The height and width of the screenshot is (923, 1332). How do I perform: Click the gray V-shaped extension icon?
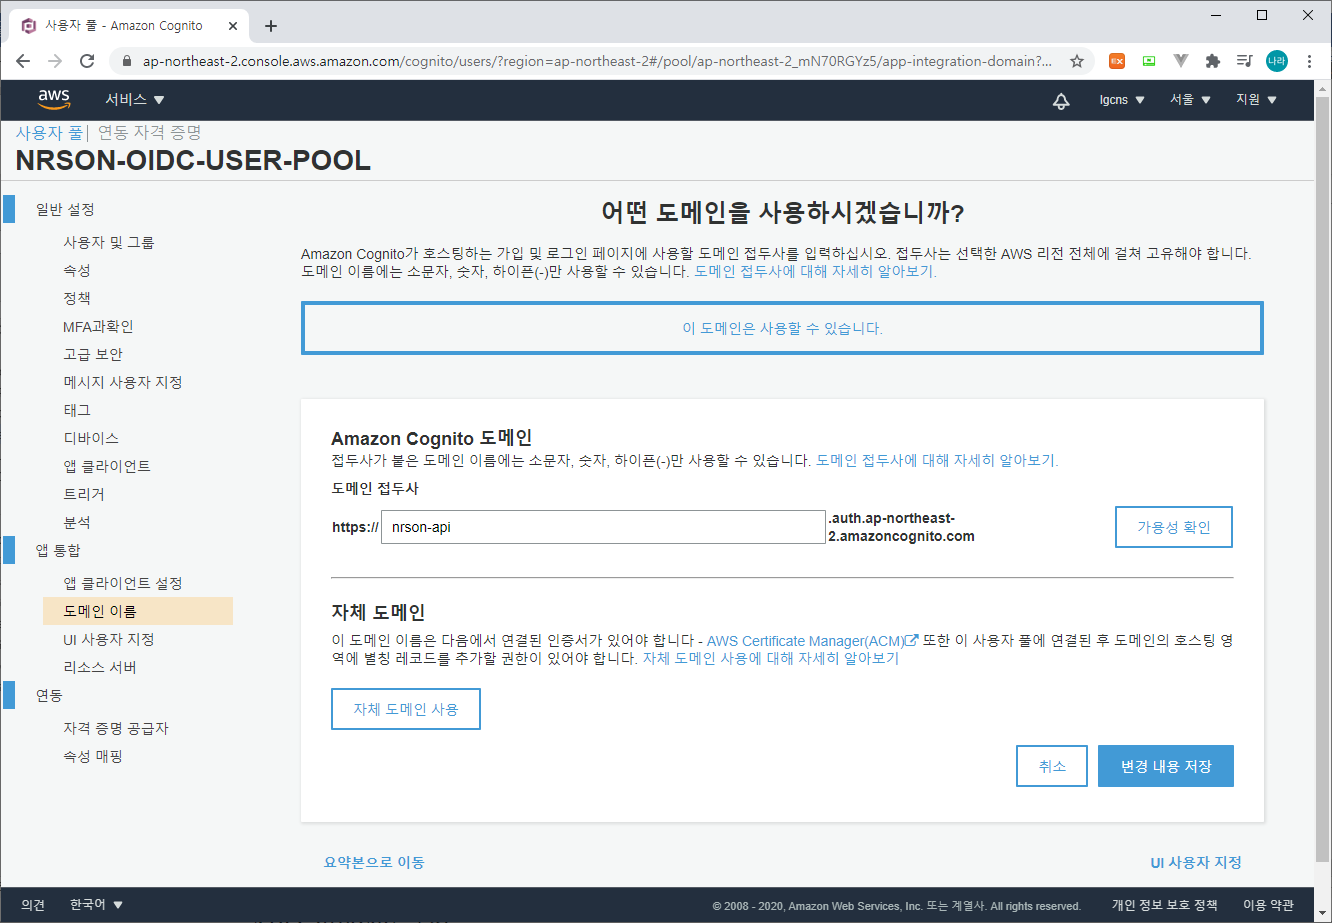[1181, 61]
